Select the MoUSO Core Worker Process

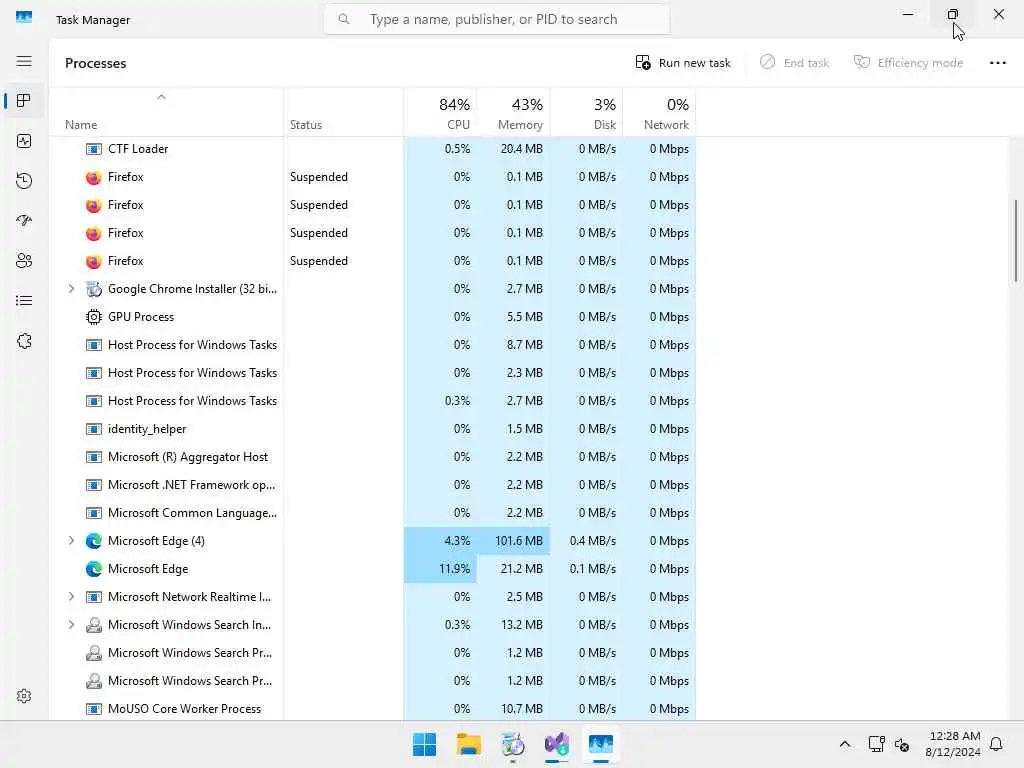372,709
